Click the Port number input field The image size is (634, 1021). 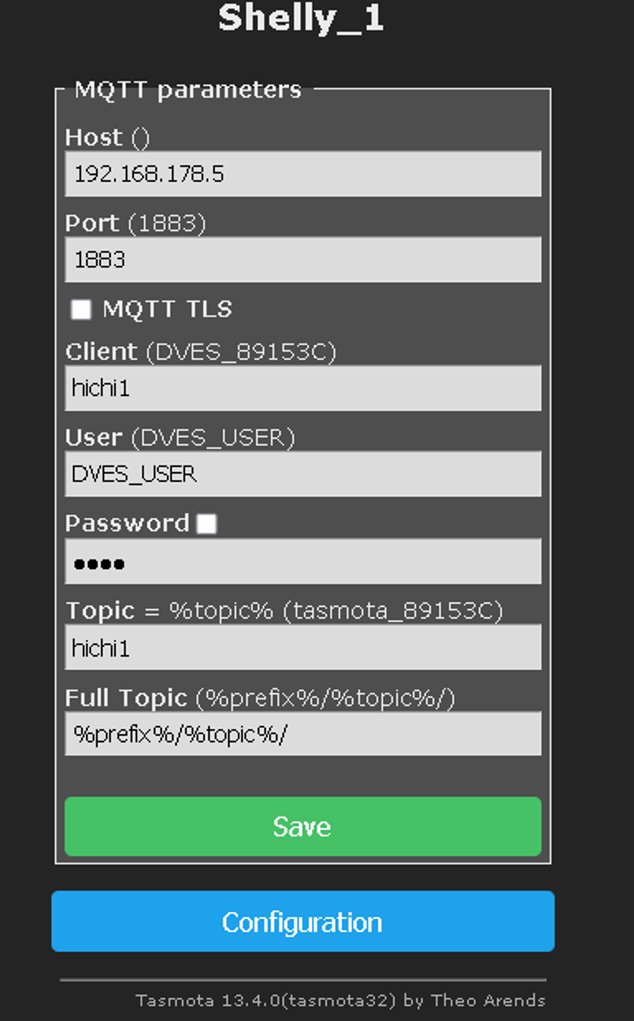(x=302, y=260)
